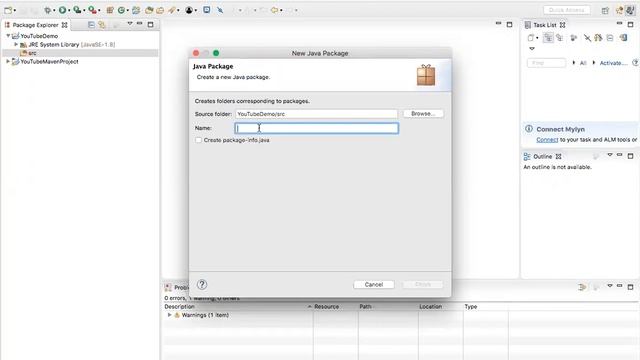Click the Description column header
640x360 pixels.
pyautogui.click(x=180, y=307)
